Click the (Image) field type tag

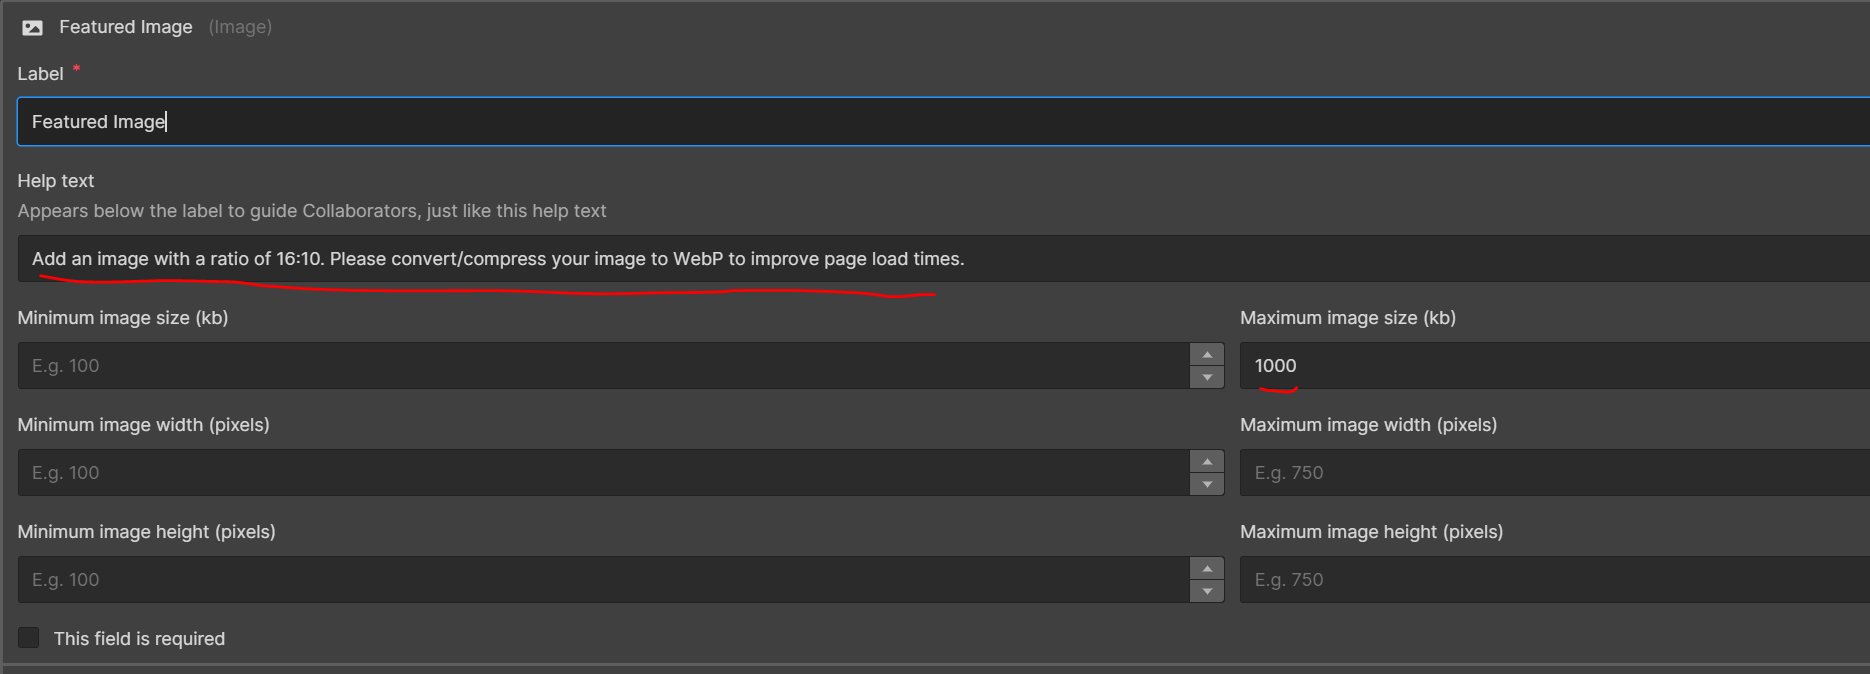click(x=240, y=27)
